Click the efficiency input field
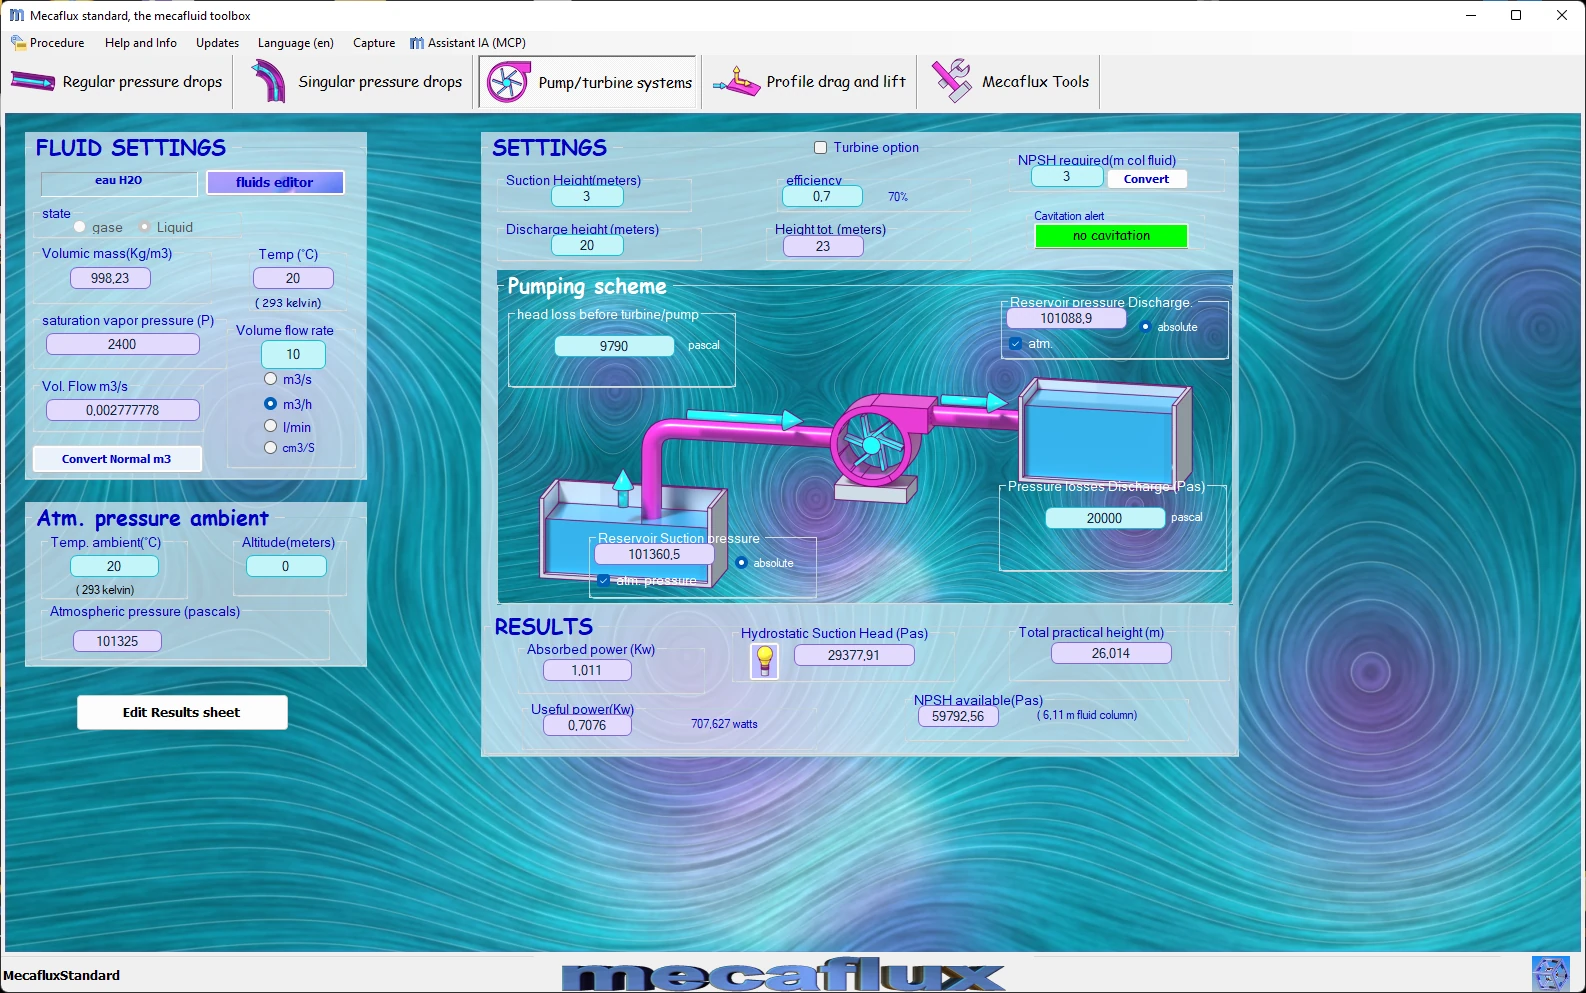 (822, 196)
